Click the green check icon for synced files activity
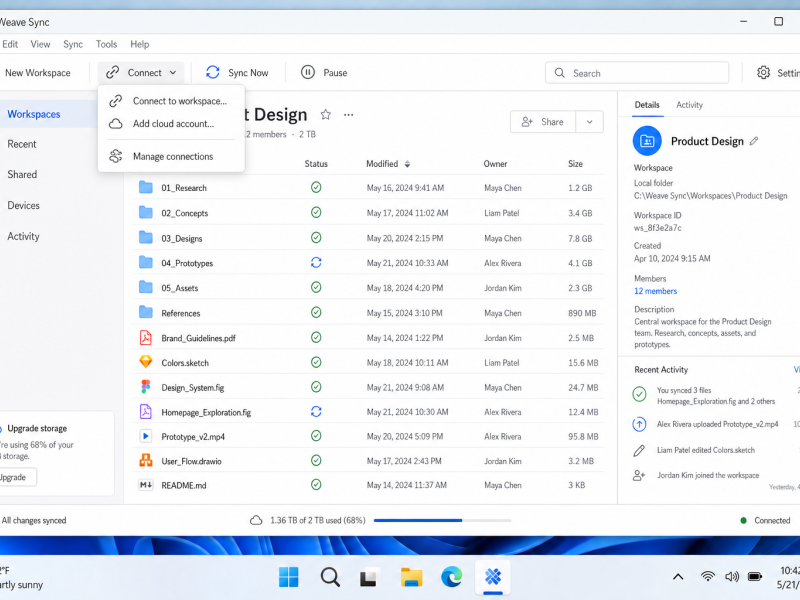 pyautogui.click(x=639, y=394)
